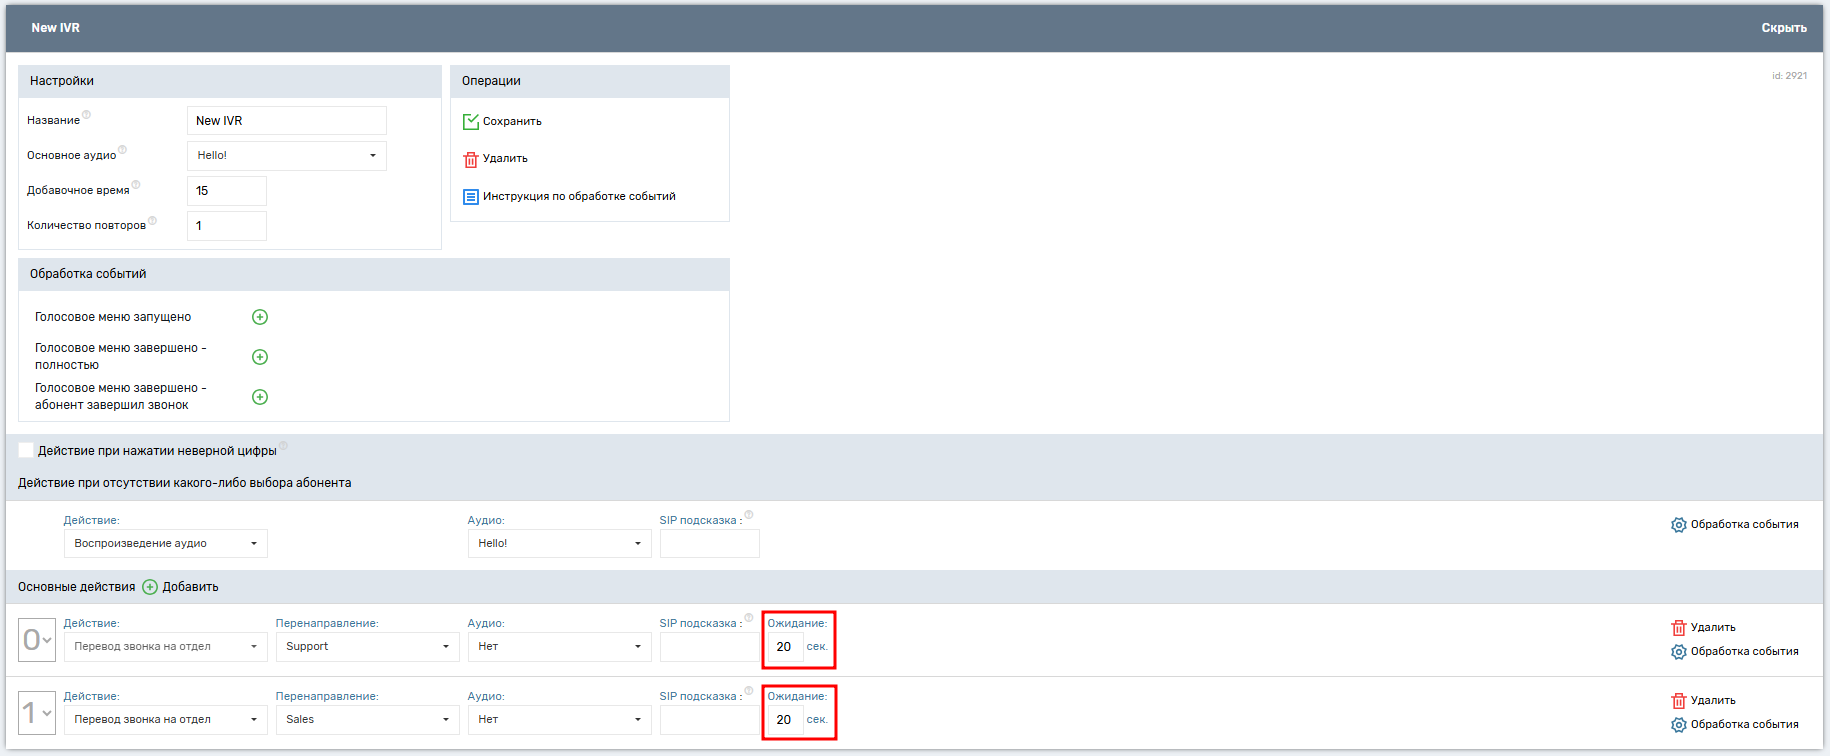Open the event handling instruction document icon

coord(471,197)
